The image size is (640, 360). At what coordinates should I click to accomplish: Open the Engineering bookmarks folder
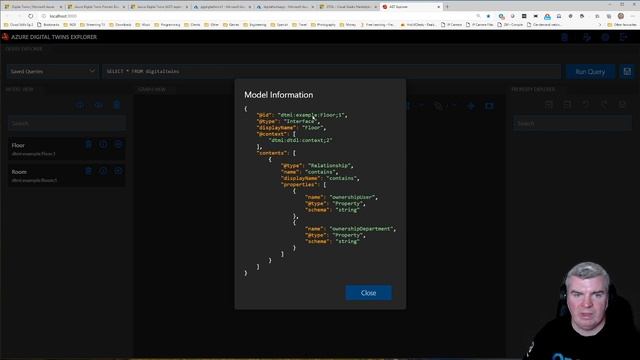(x=255, y=25)
